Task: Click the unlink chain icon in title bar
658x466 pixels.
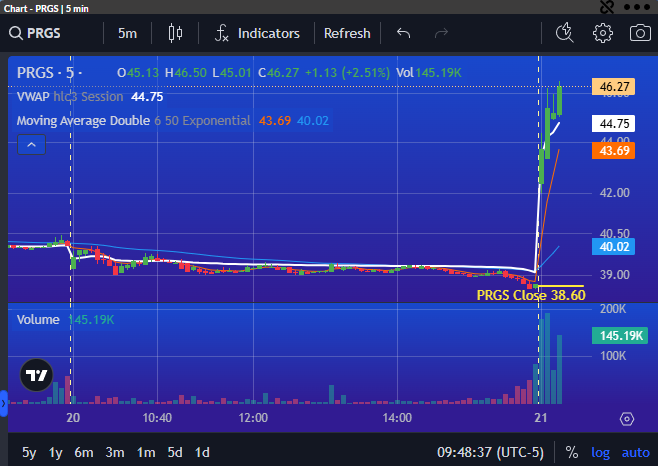Action: [x=607, y=7]
